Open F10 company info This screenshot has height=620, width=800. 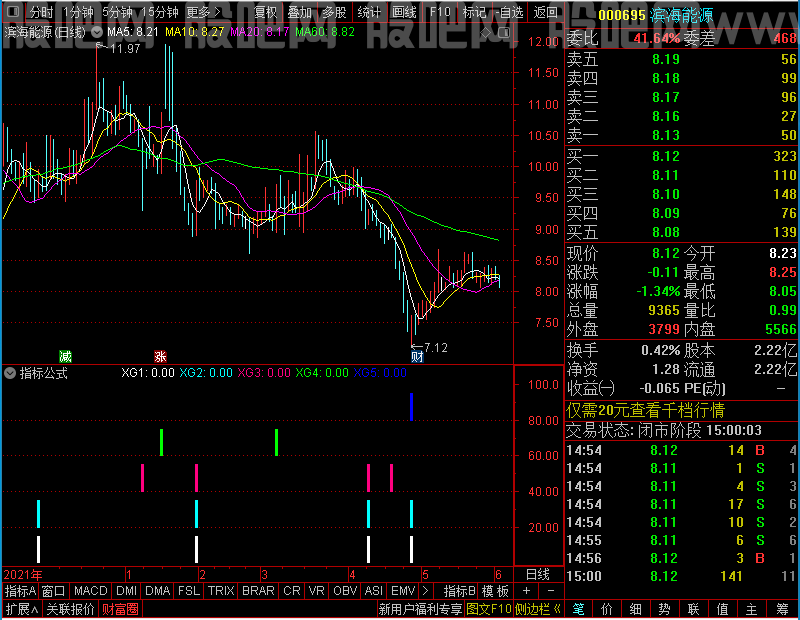pos(440,12)
